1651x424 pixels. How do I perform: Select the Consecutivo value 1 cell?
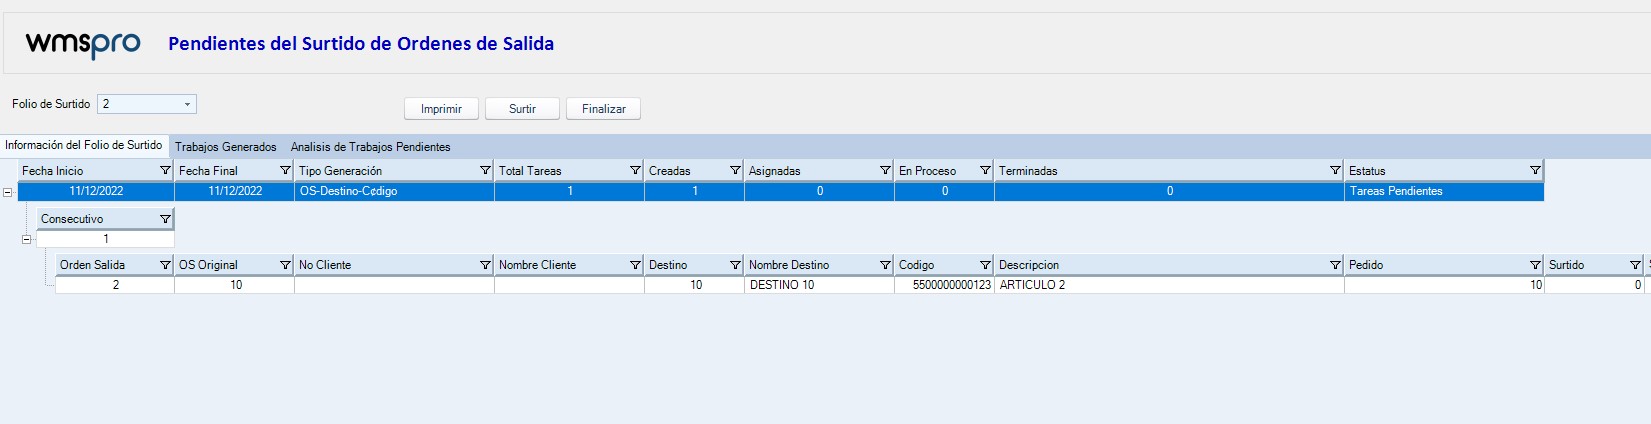(105, 239)
